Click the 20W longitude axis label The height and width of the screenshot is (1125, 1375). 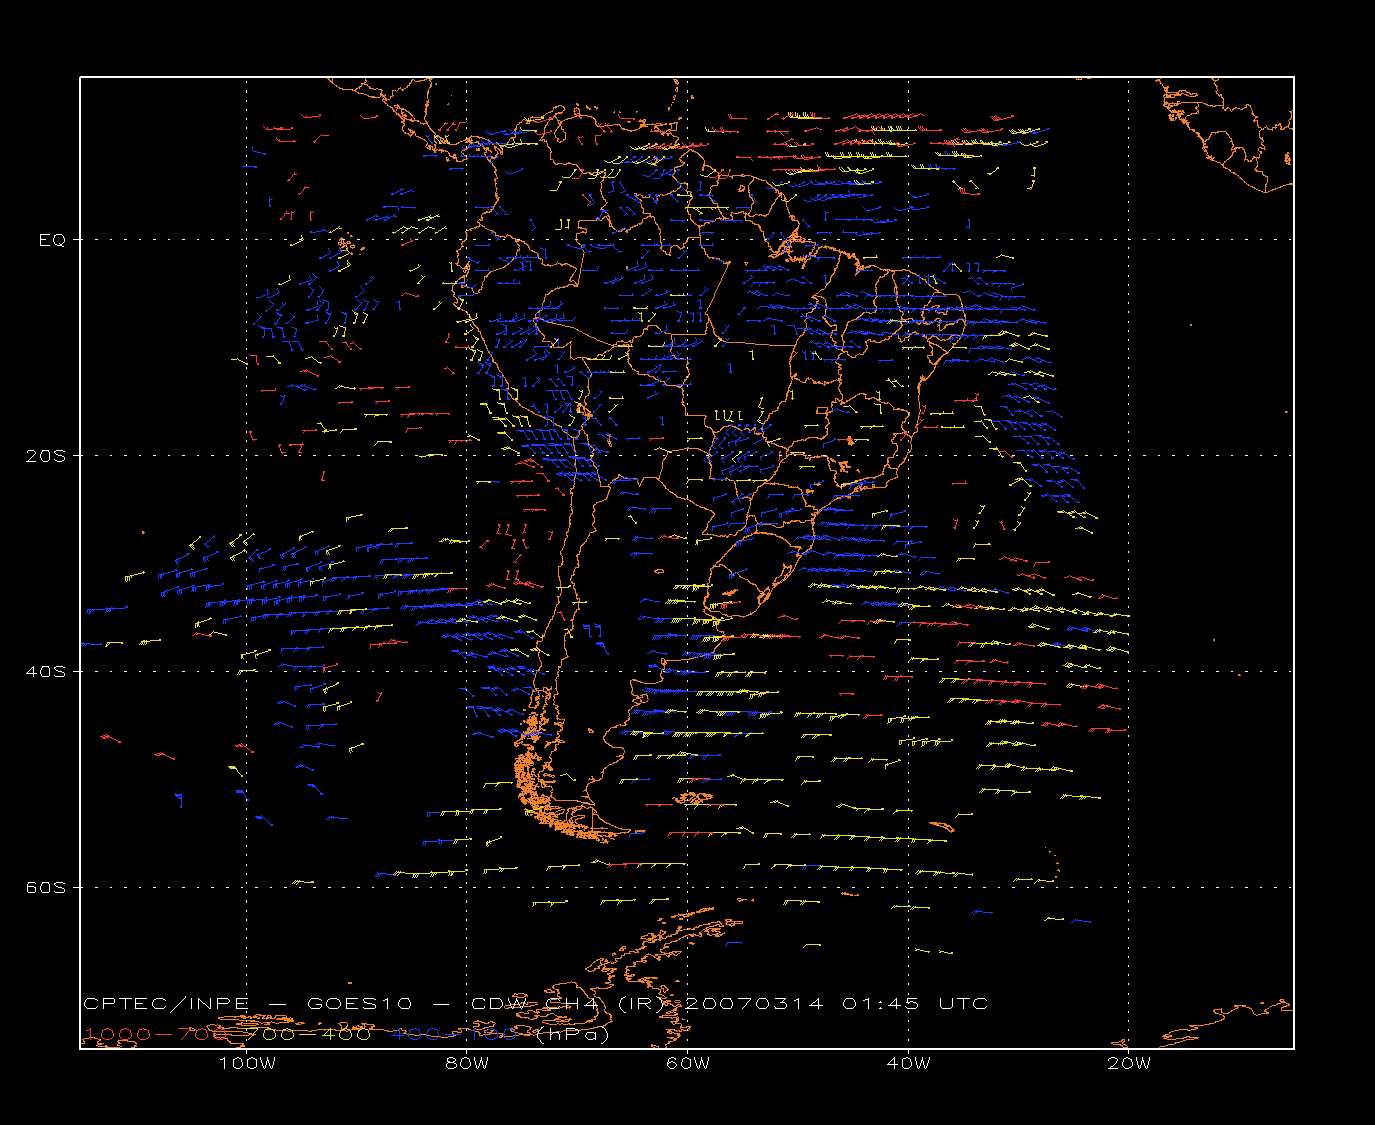click(1129, 1064)
